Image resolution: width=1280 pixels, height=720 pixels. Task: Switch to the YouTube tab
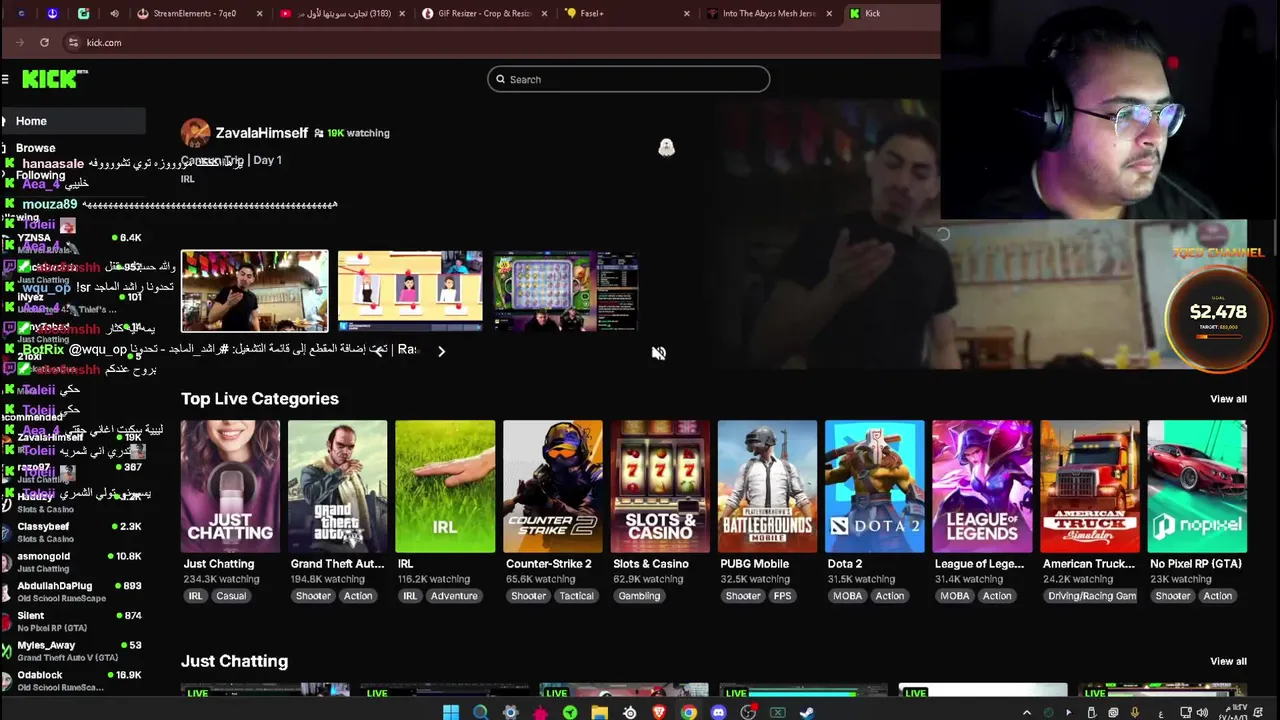tap(343, 14)
